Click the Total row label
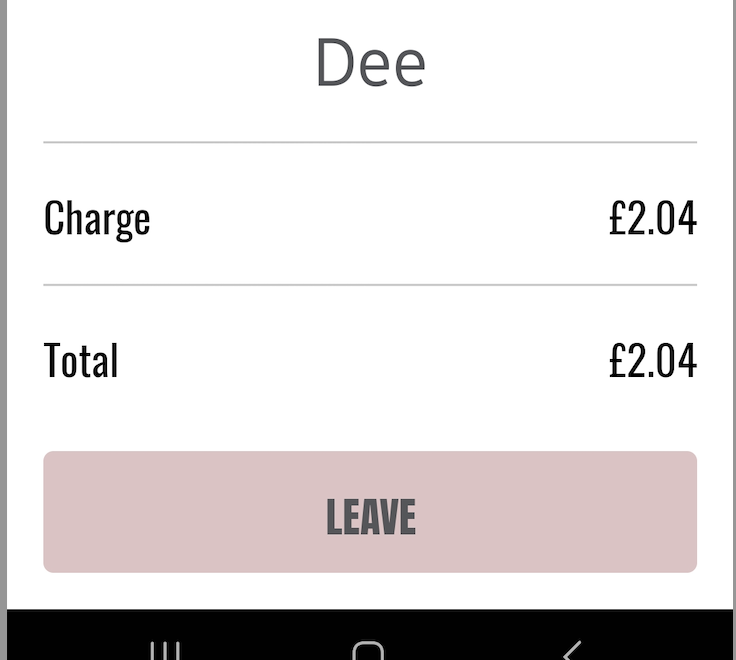 pos(81,360)
